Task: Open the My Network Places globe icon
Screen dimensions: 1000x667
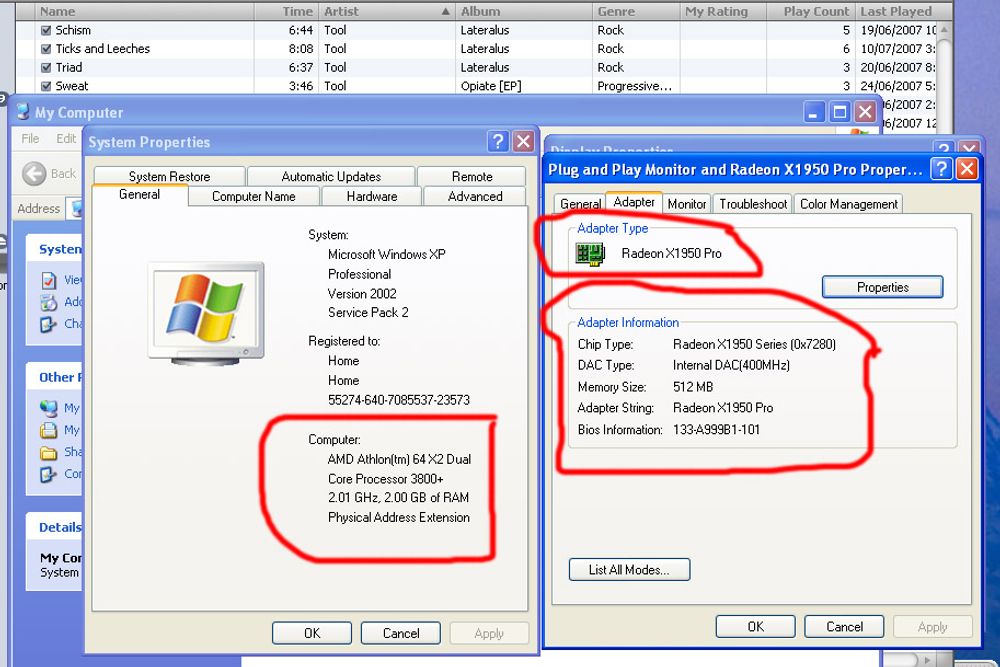Action: (48, 408)
